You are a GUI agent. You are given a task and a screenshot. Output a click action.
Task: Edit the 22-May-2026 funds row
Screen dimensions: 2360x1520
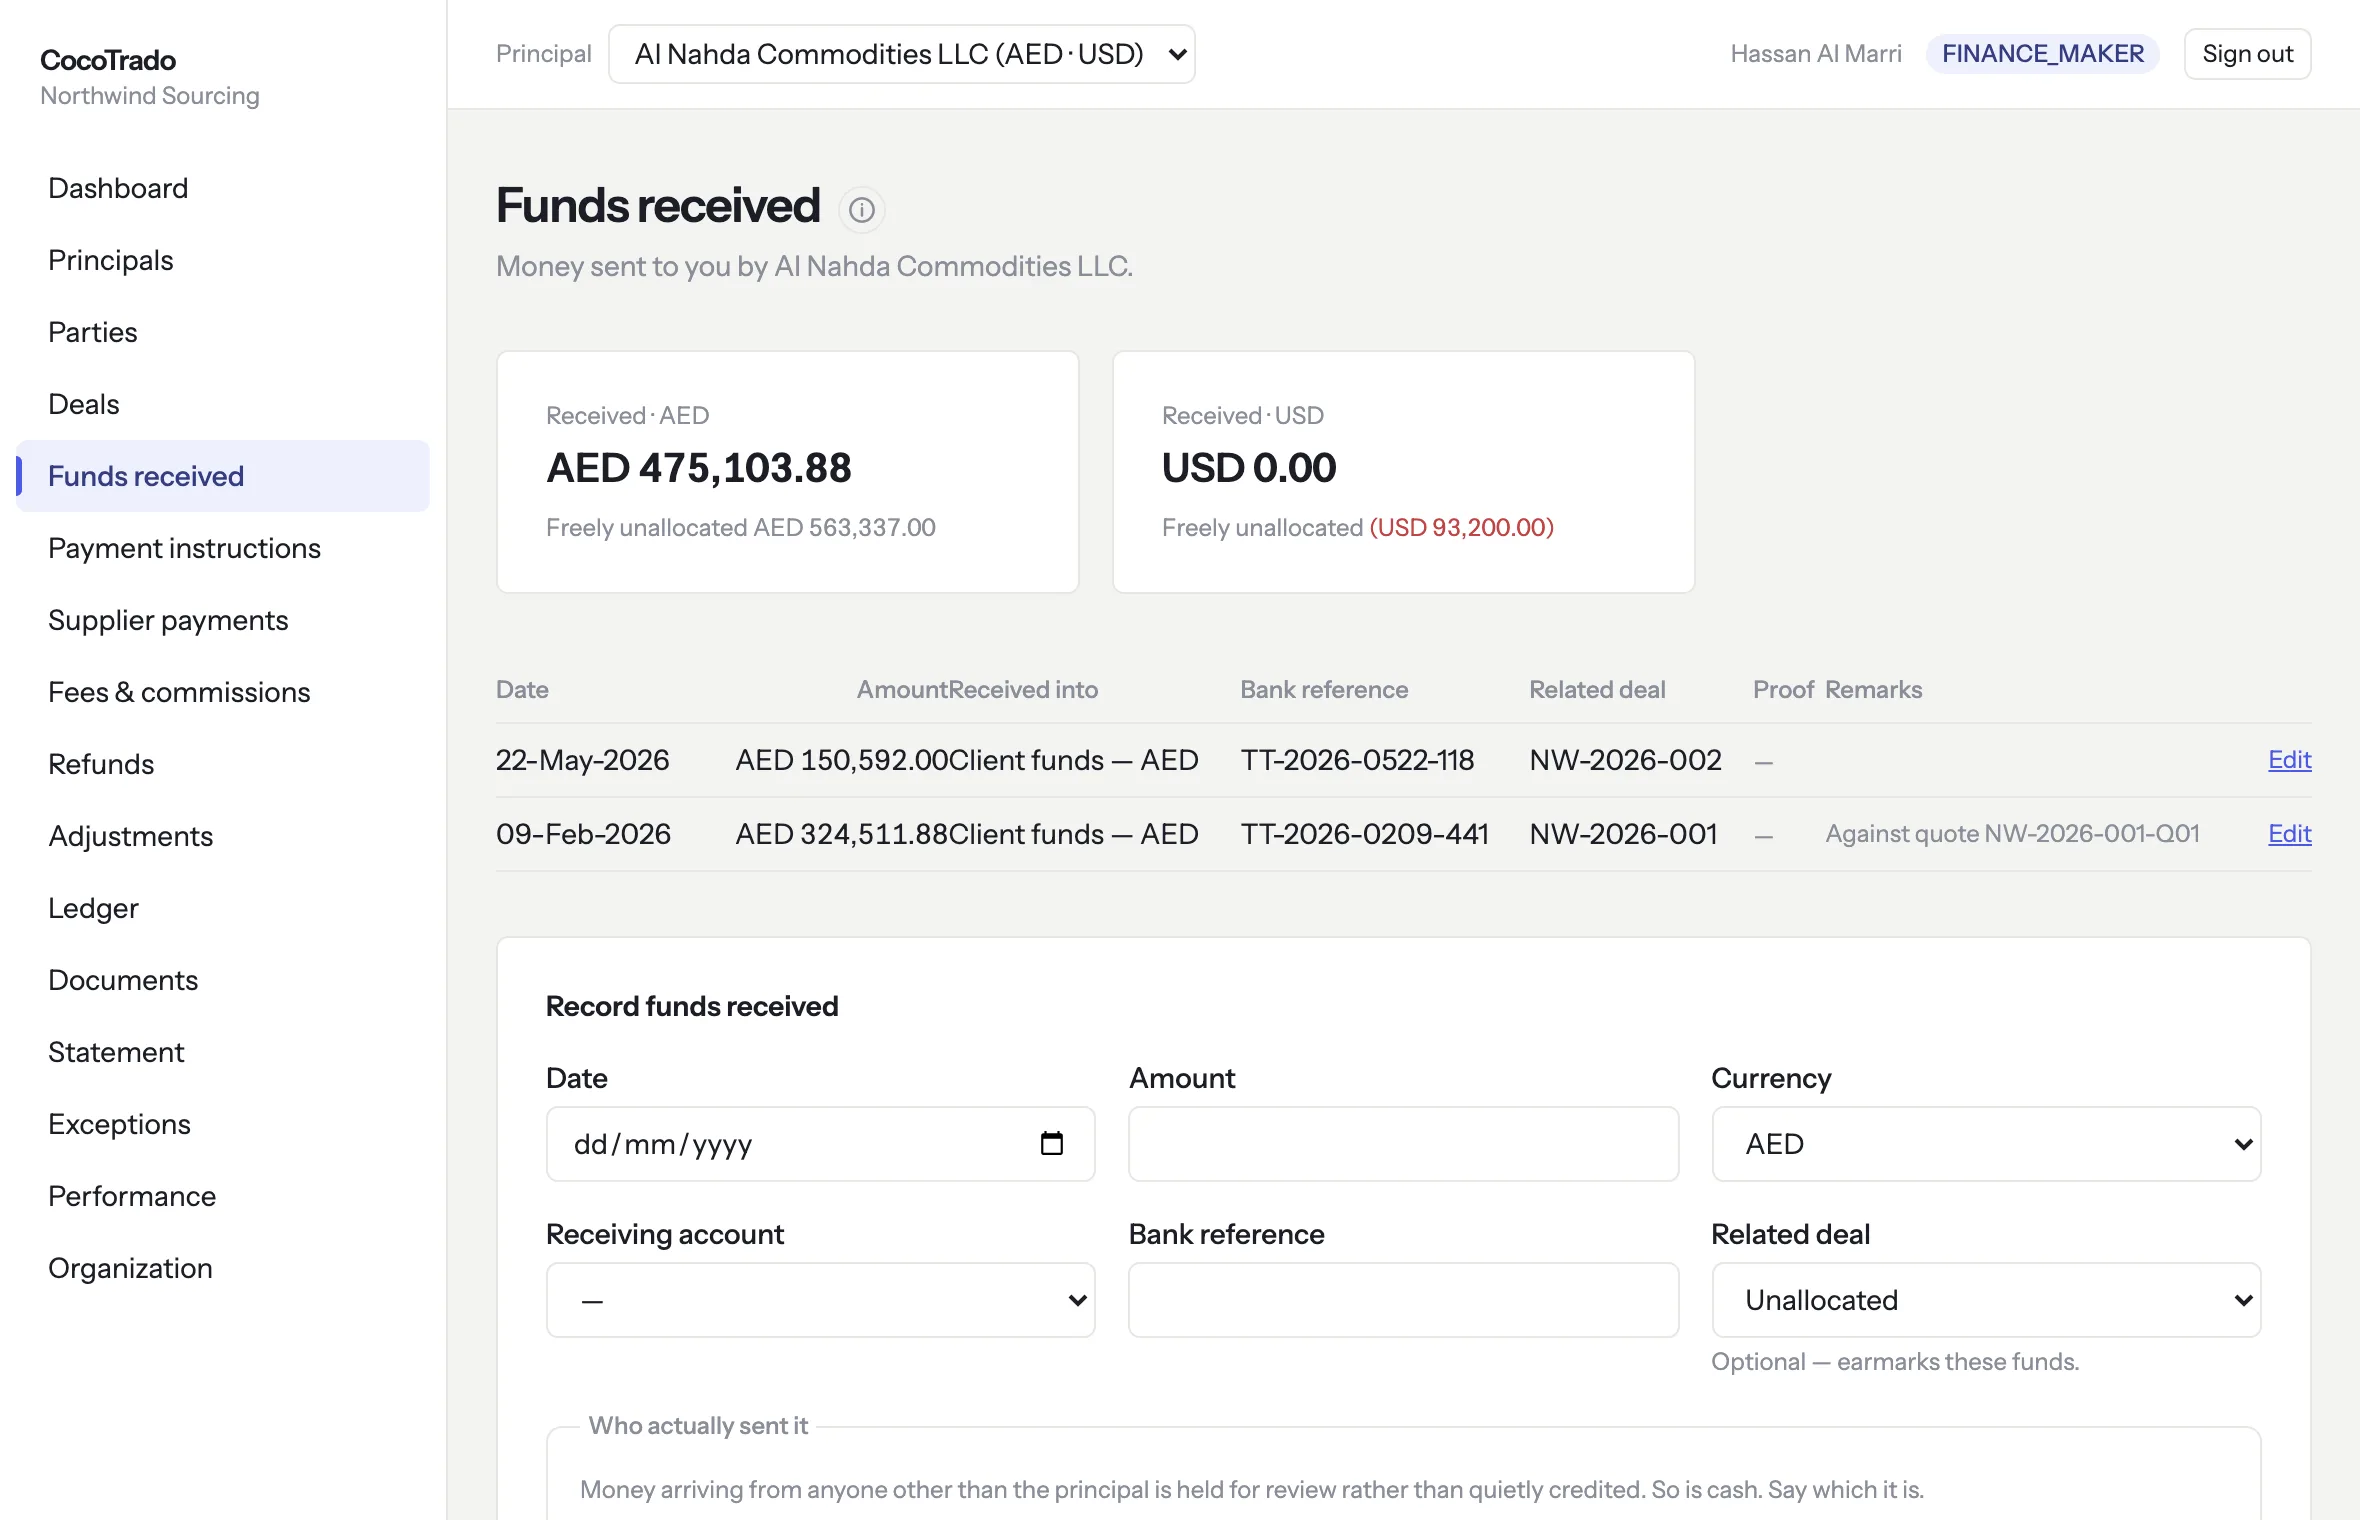pos(2289,760)
